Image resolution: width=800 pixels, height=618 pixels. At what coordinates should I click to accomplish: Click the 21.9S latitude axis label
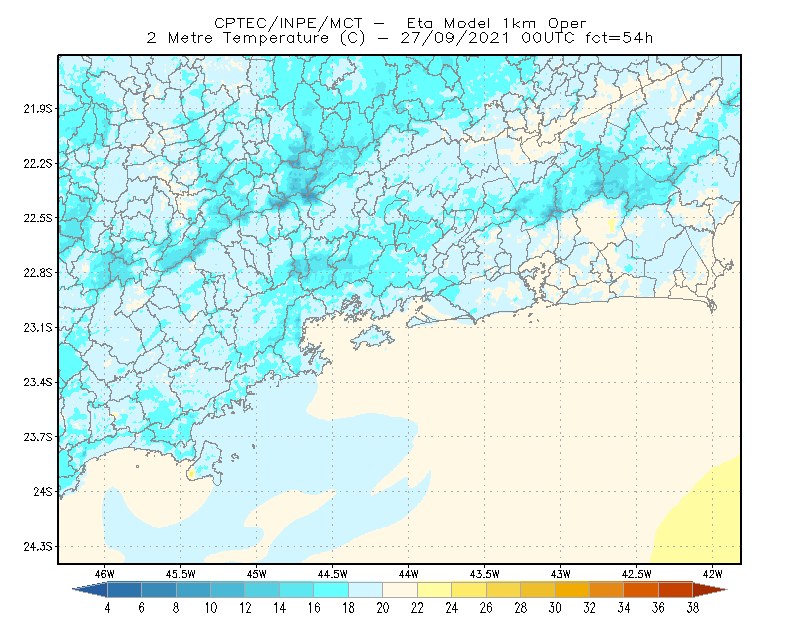[x=38, y=109]
